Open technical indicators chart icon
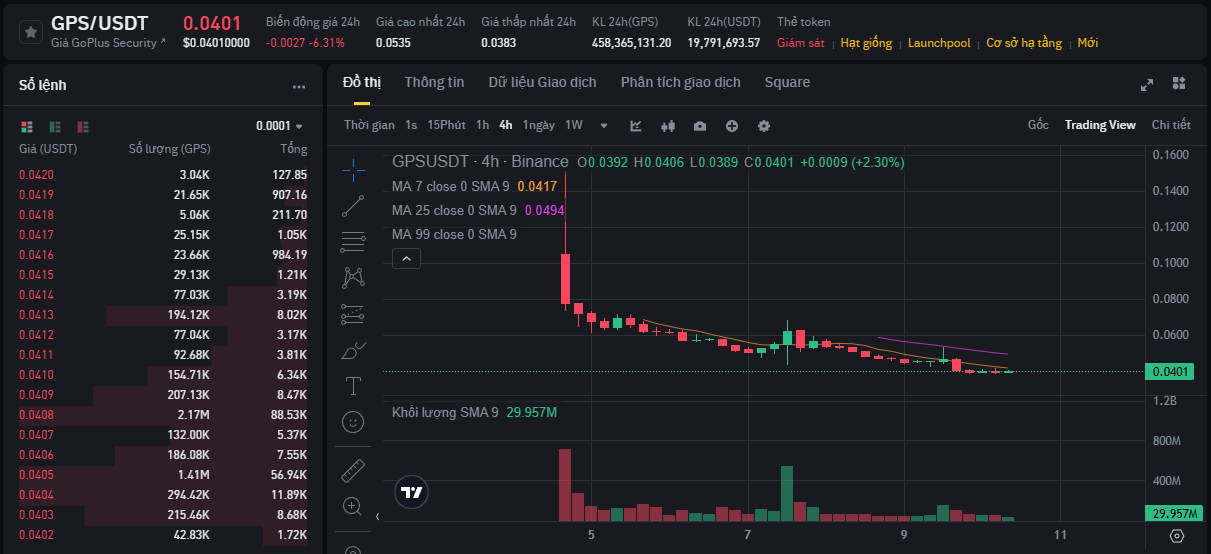The image size is (1211, 554). pyautogui.click(x=636, y=126)
